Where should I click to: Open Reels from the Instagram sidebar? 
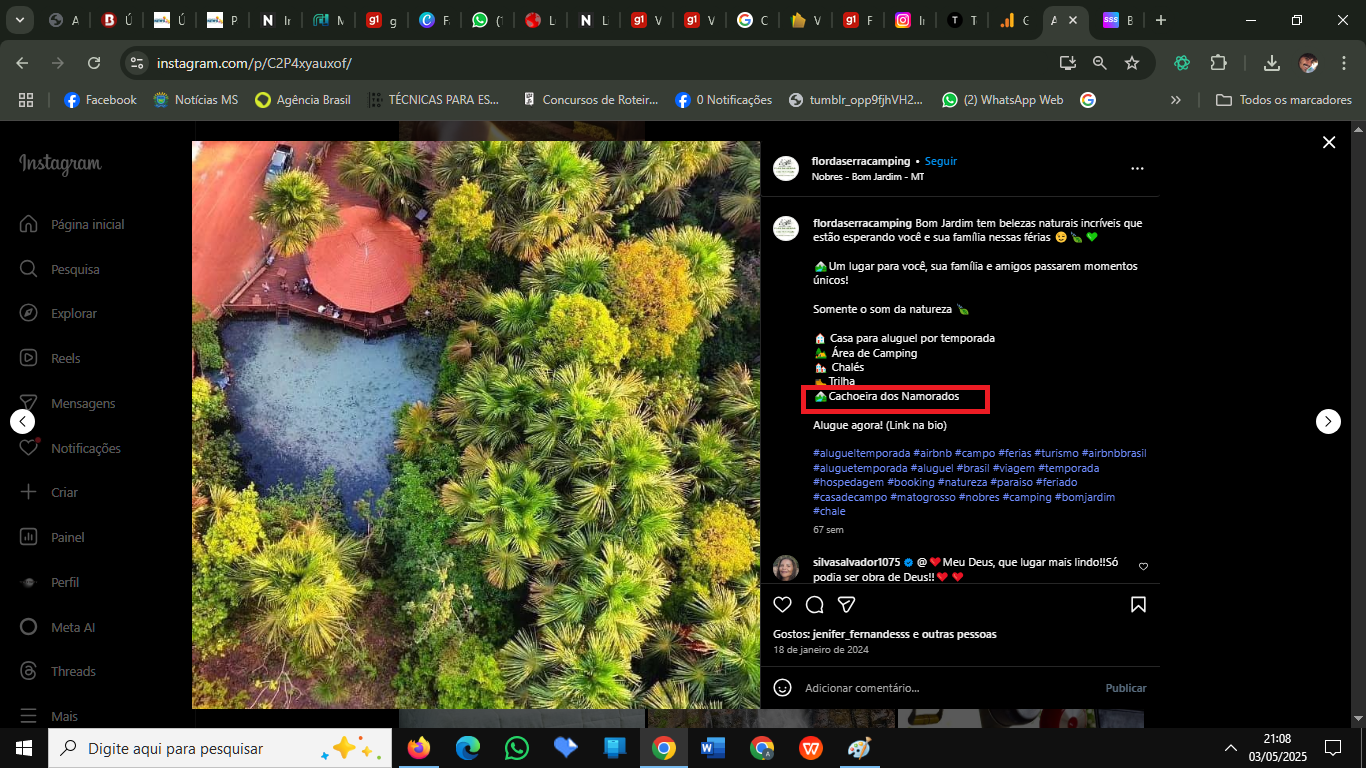(66, 358)
